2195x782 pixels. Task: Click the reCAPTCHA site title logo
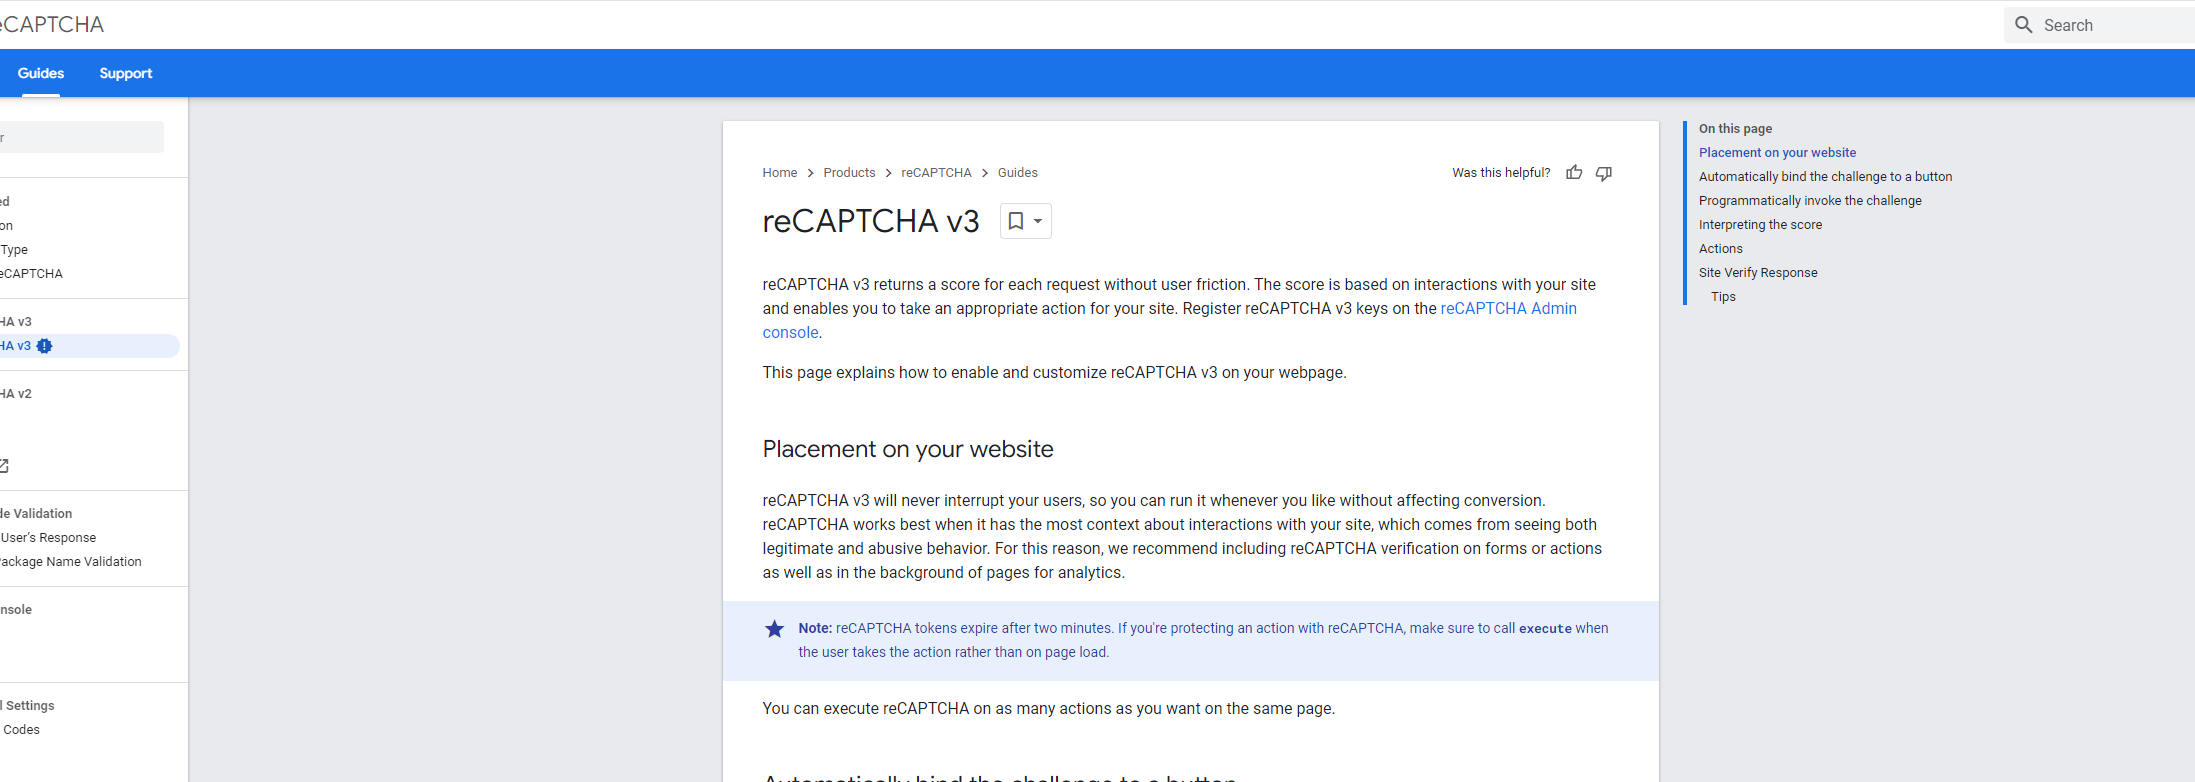52,24
